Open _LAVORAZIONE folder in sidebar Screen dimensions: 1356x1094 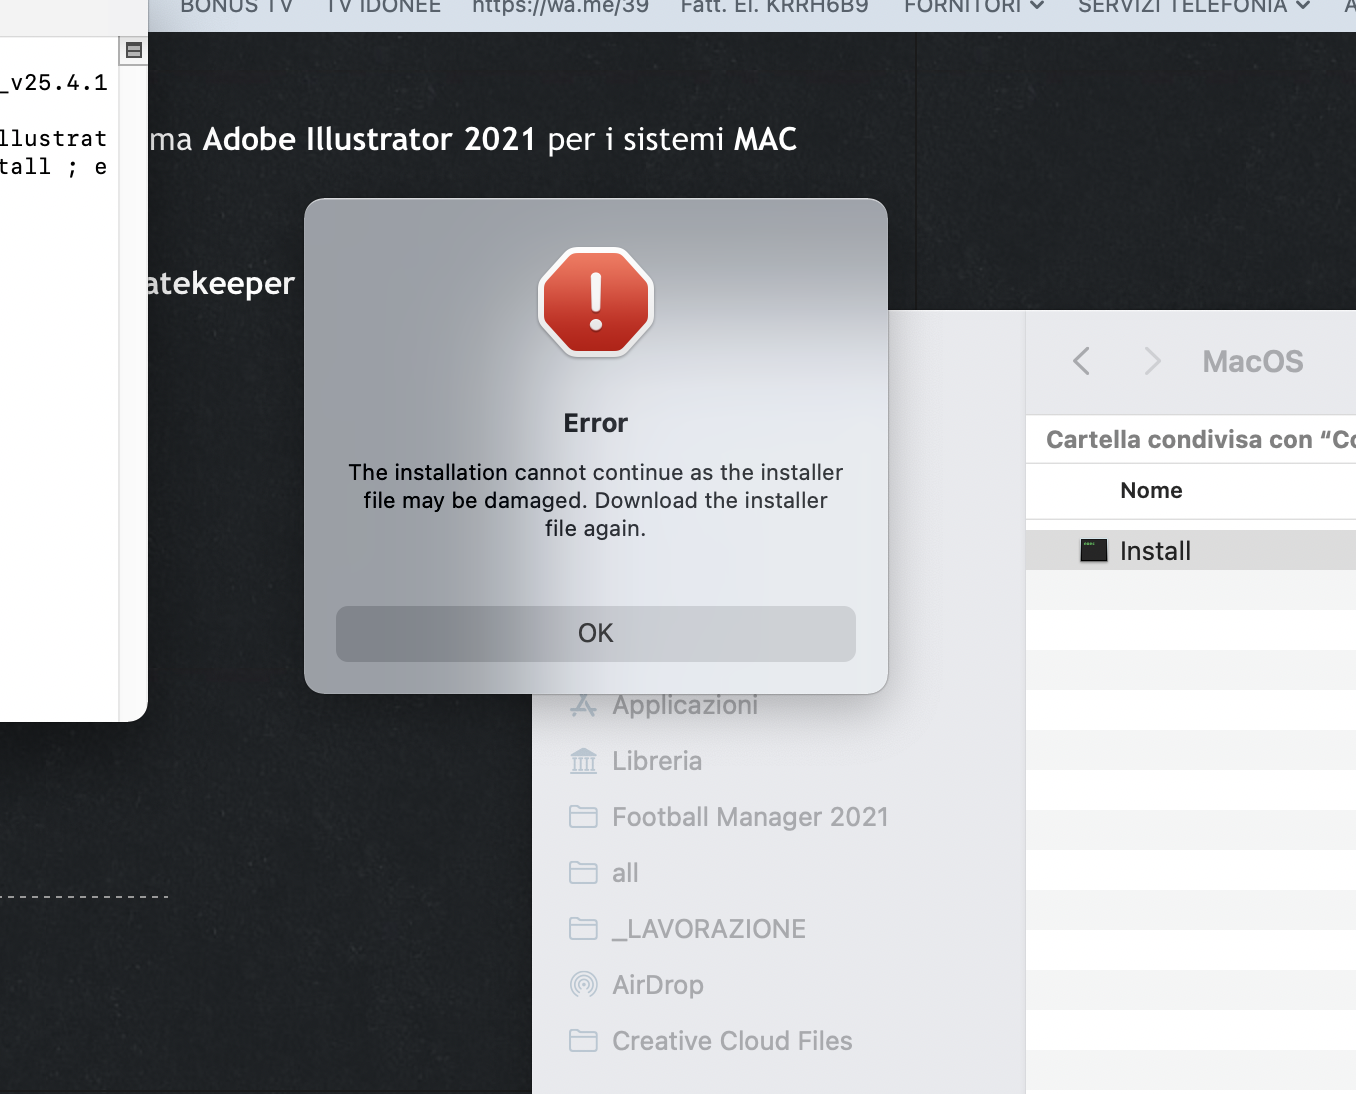[688, 929]
